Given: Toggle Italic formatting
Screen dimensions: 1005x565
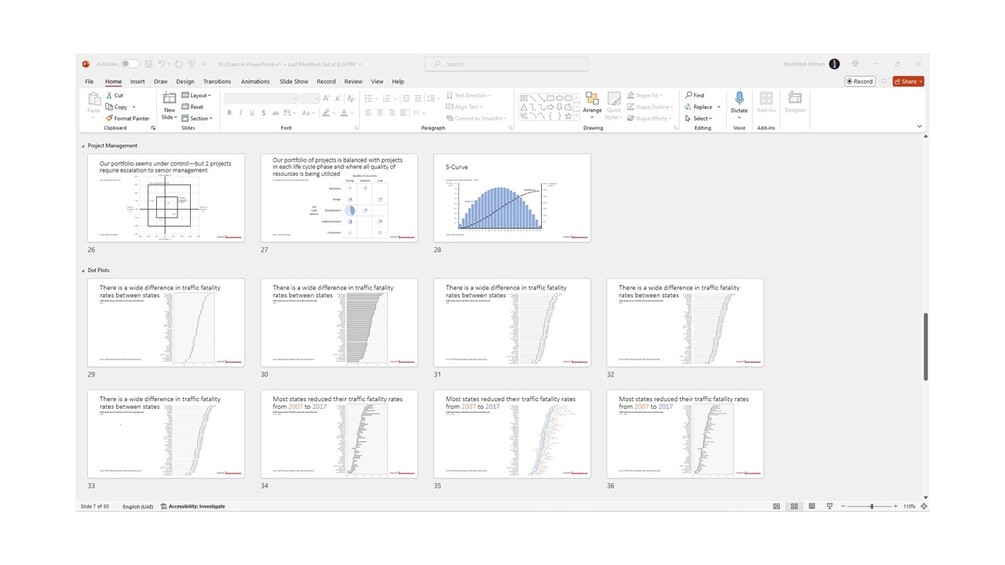Looking at the screenshot, I should tap(241, 113).
